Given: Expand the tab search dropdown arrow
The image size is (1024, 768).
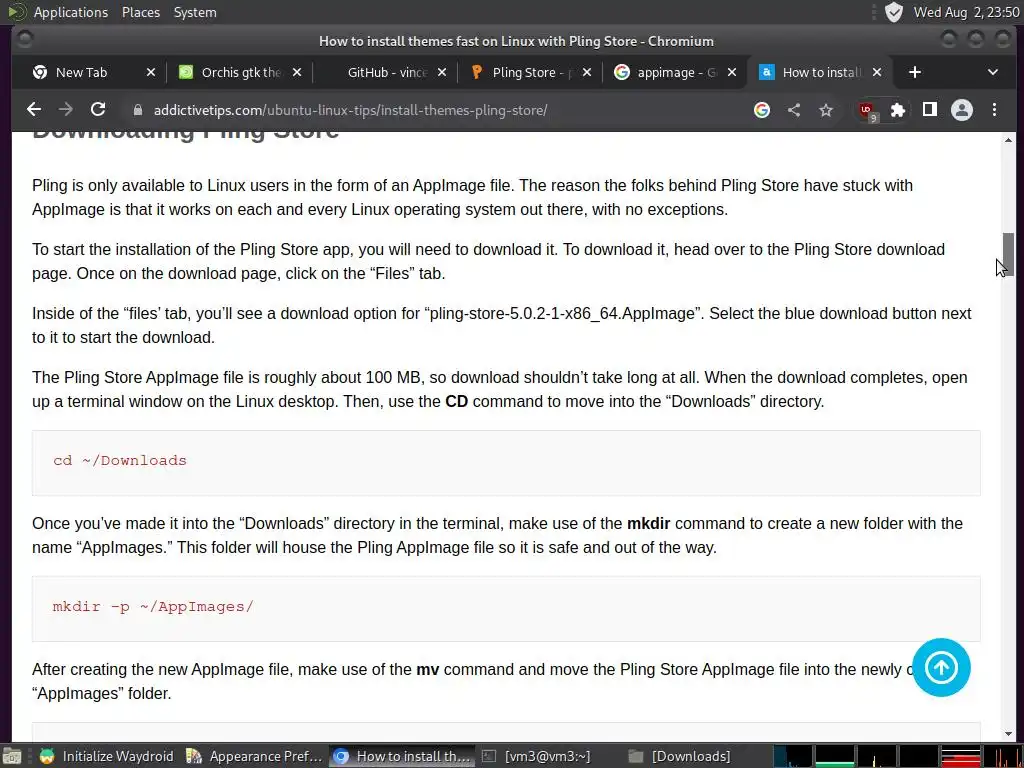Looking at the screenshot, I should point(993,72).
